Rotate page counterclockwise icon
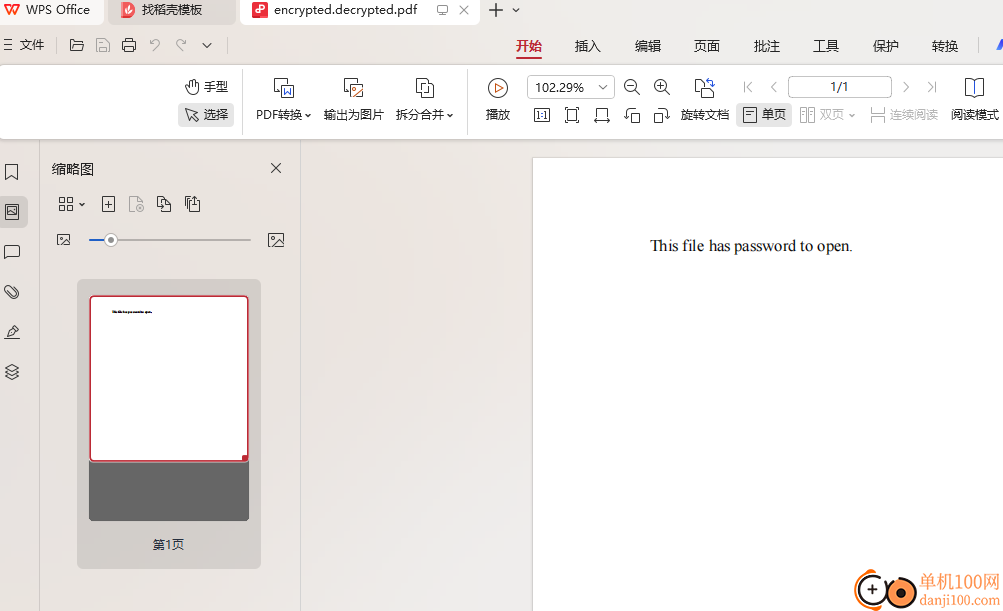Image resolution: width=1003 pixels, height=611 pixels. [632, 115]
